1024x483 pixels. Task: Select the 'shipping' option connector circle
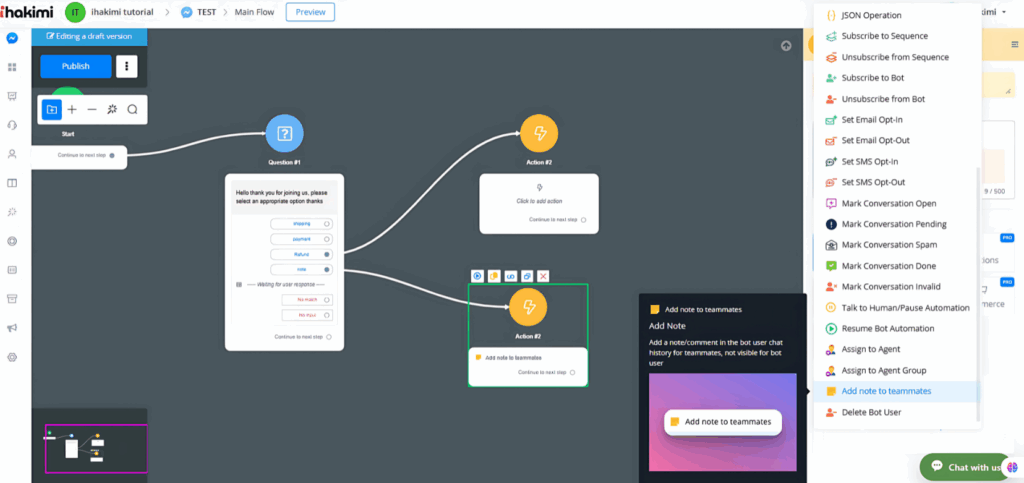pos(327,224)
